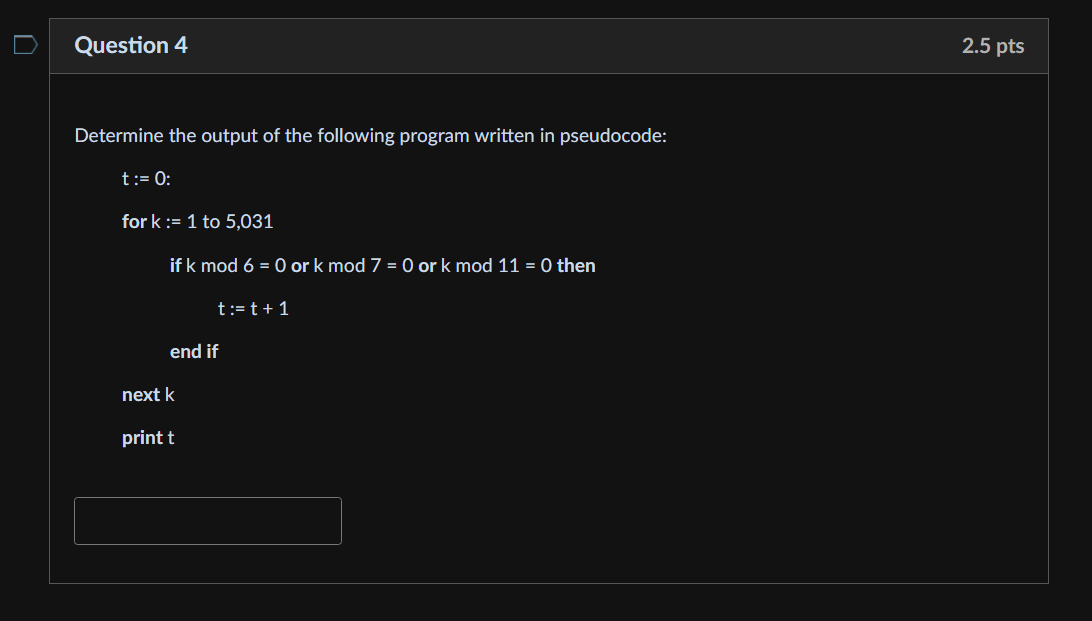Click the pseudocode instruction sentence
This screenshot has height=621, width=1092.
[370, 135]
